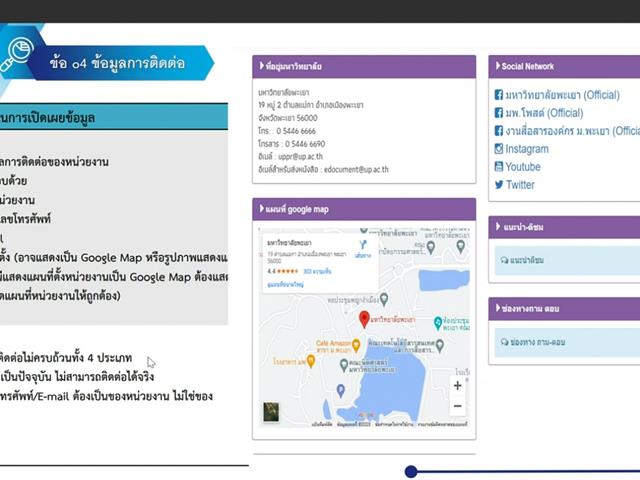This screenshot has height=480, width=640.
Task: Expand แนะนำ-ติชม header arrow
Action: [498, 226]
